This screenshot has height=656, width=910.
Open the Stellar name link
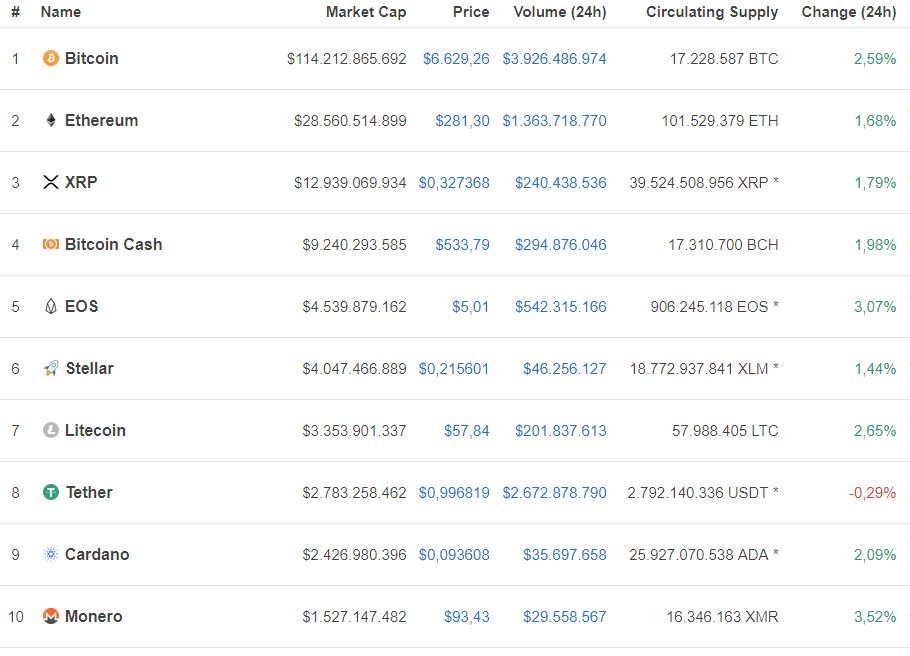pyautogui.click(x=90, y=369)
